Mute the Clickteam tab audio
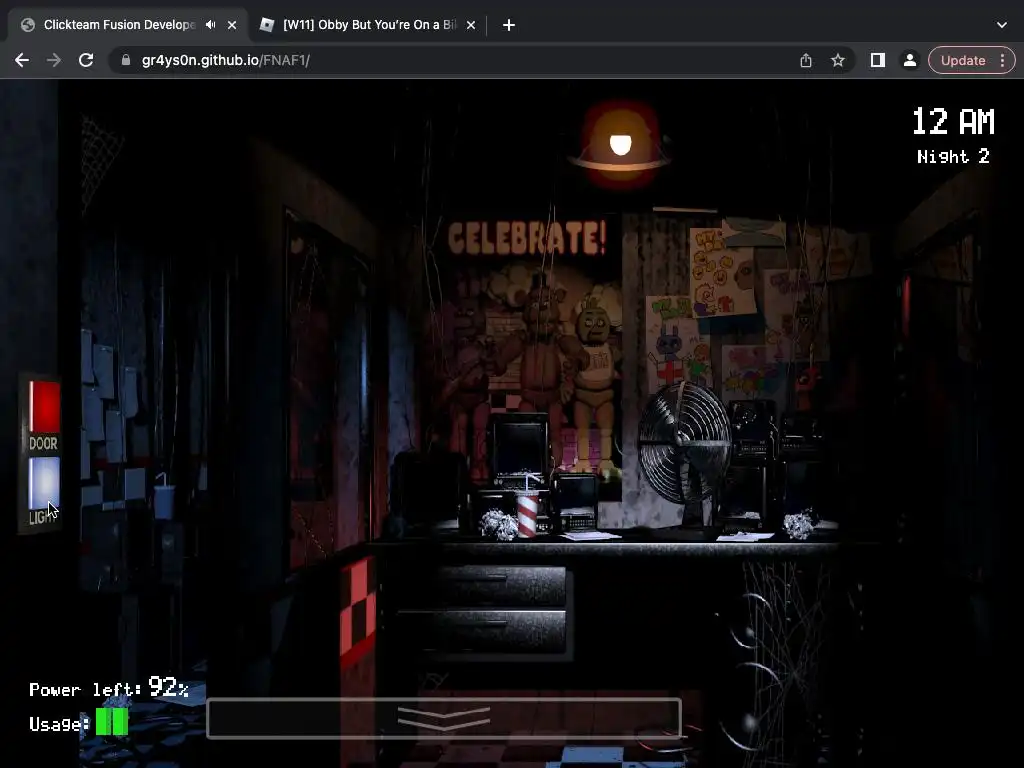 point(210,25)
